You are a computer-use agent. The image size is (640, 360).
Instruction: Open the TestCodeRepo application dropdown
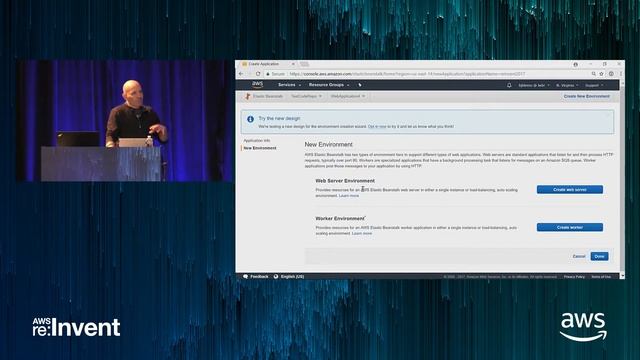point(306,96)
